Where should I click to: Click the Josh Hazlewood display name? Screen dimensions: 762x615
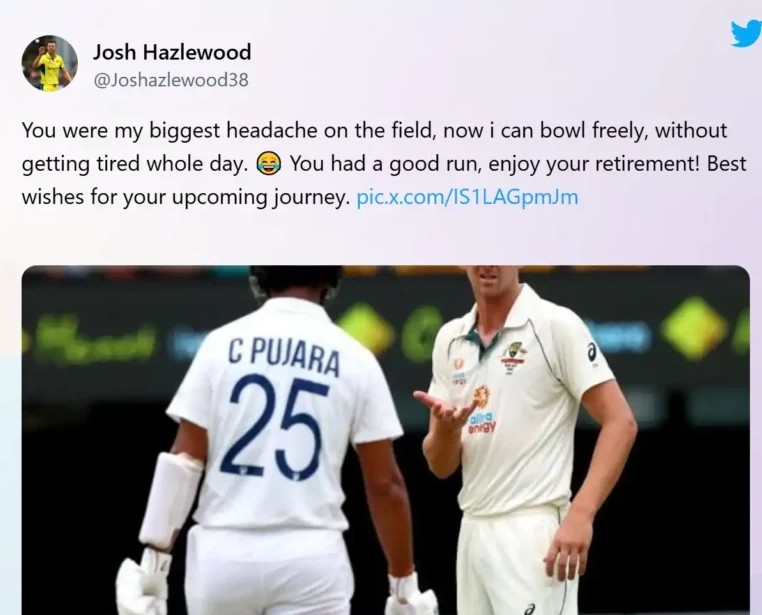(x=172, y=52)
